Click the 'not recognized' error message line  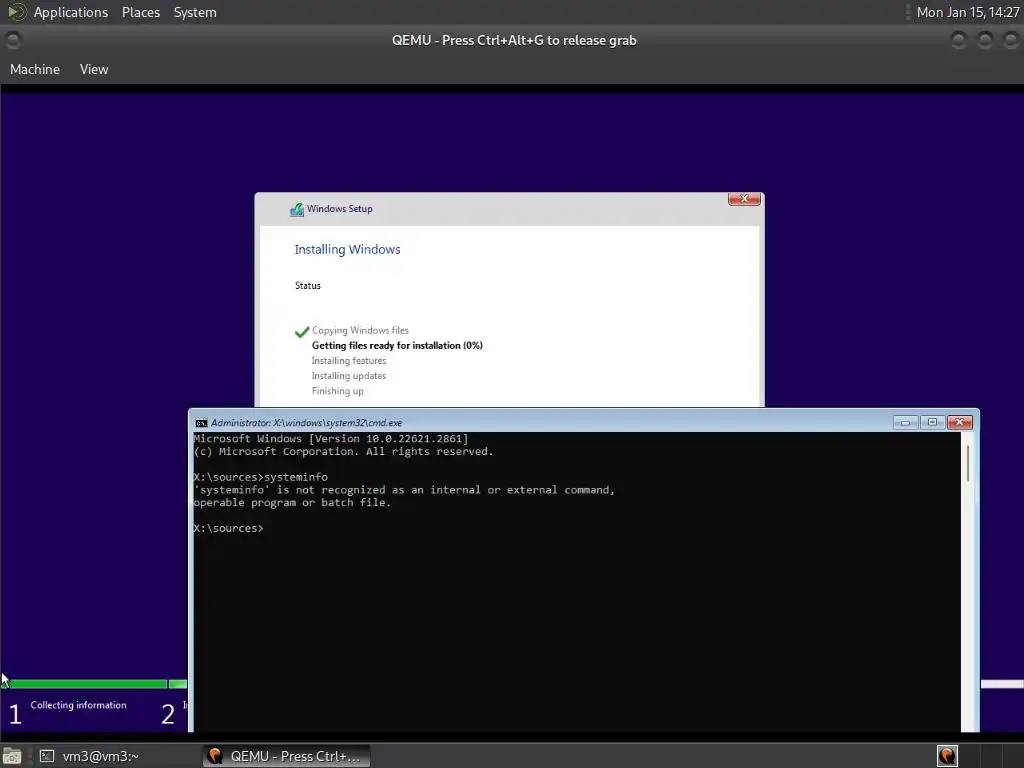pyautogui.click(x=404, y=490)
